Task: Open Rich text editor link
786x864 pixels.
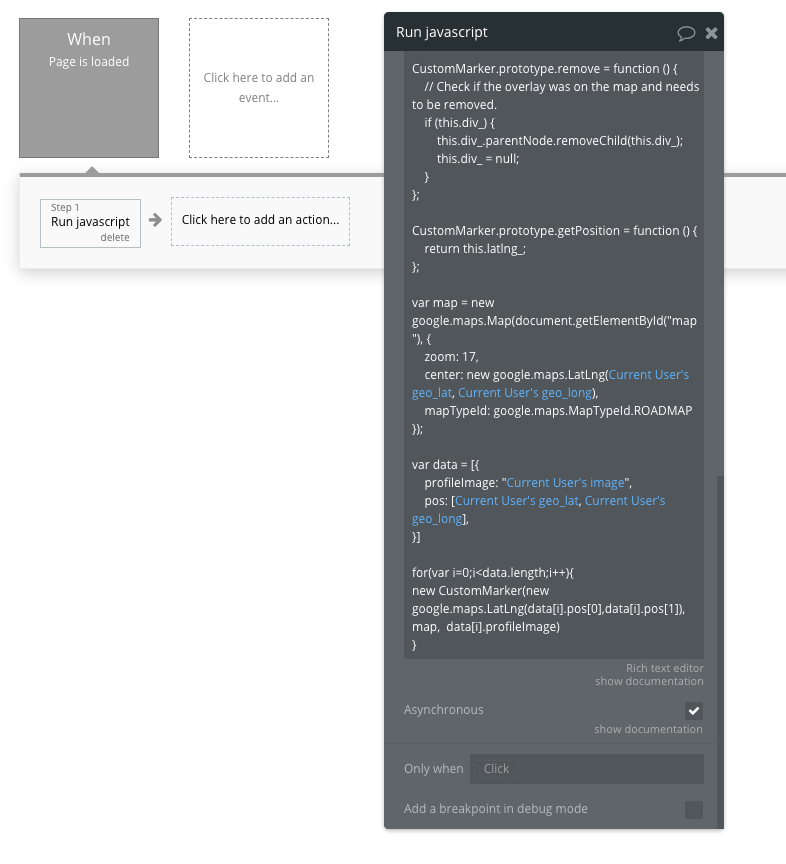Action: tap(665, 668)
